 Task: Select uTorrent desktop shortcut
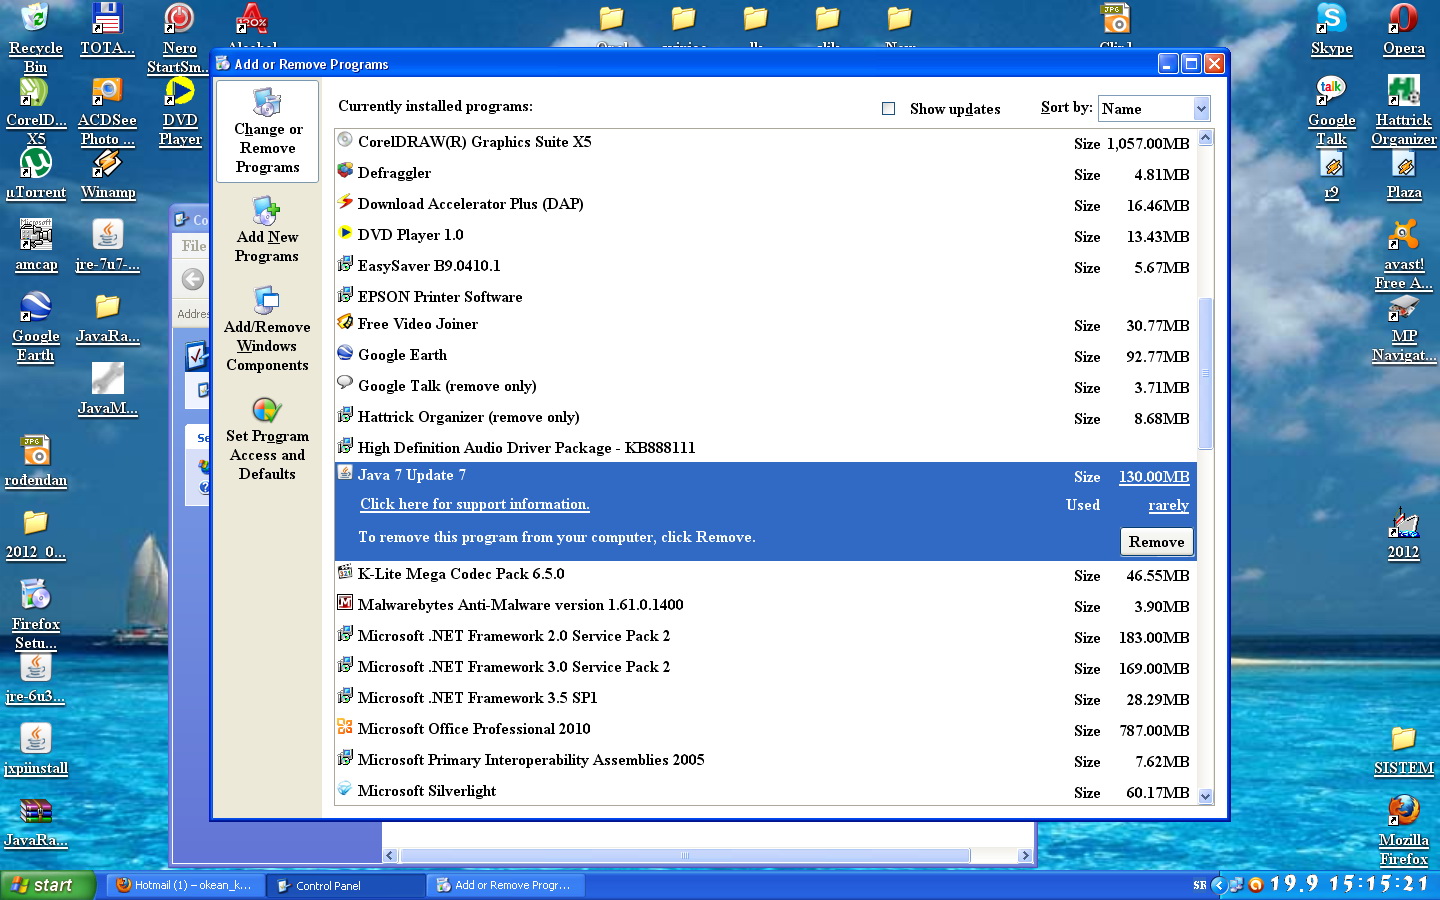[x=36, y=173]
